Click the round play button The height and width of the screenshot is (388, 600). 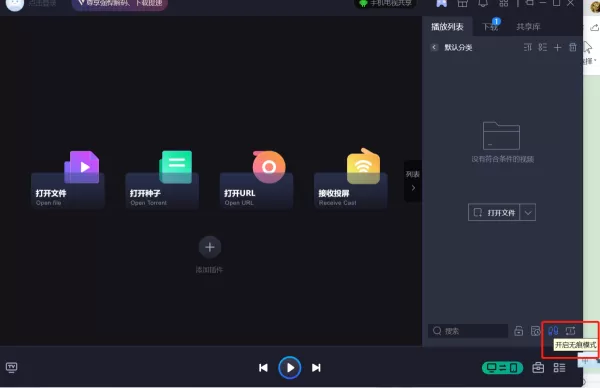click(x=290, y=368)
